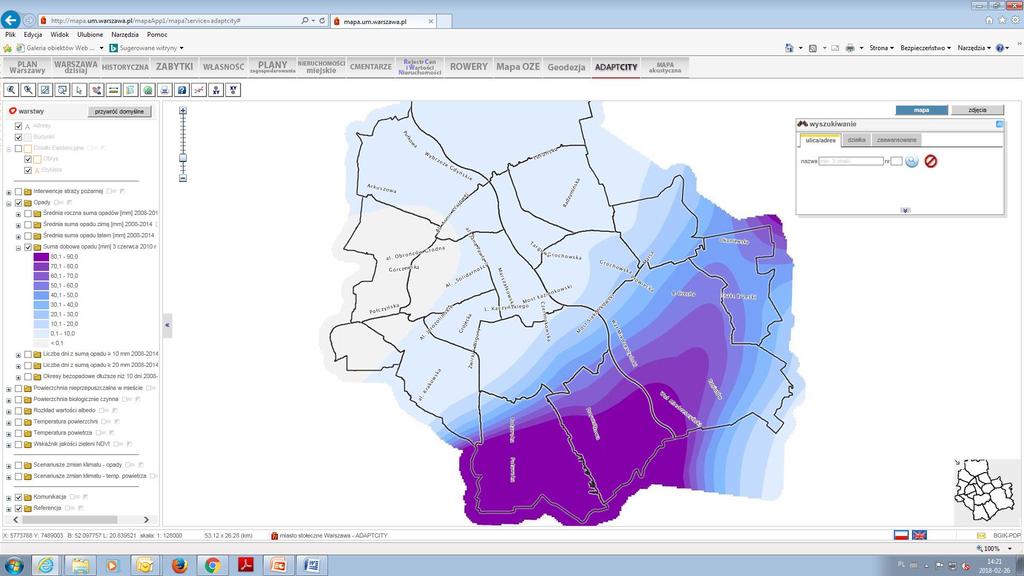Select the mapa view button
1024x576 pixels.
[921, 110]
